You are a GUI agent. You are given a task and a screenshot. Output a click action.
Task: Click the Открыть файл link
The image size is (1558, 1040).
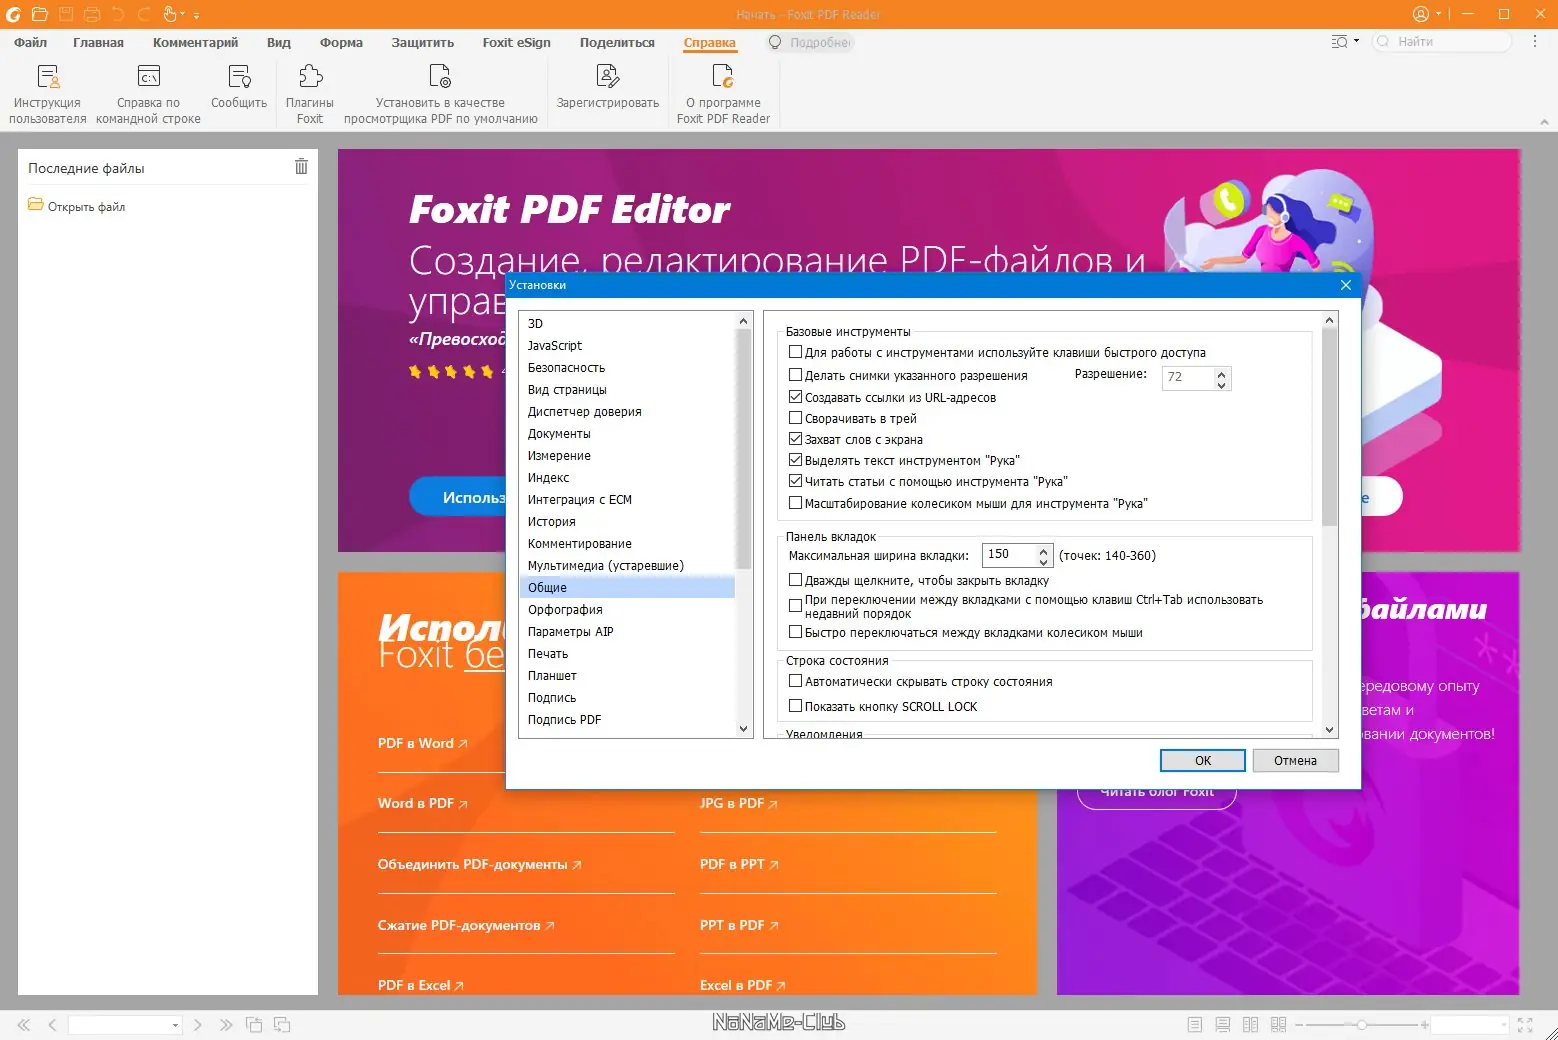86,207
